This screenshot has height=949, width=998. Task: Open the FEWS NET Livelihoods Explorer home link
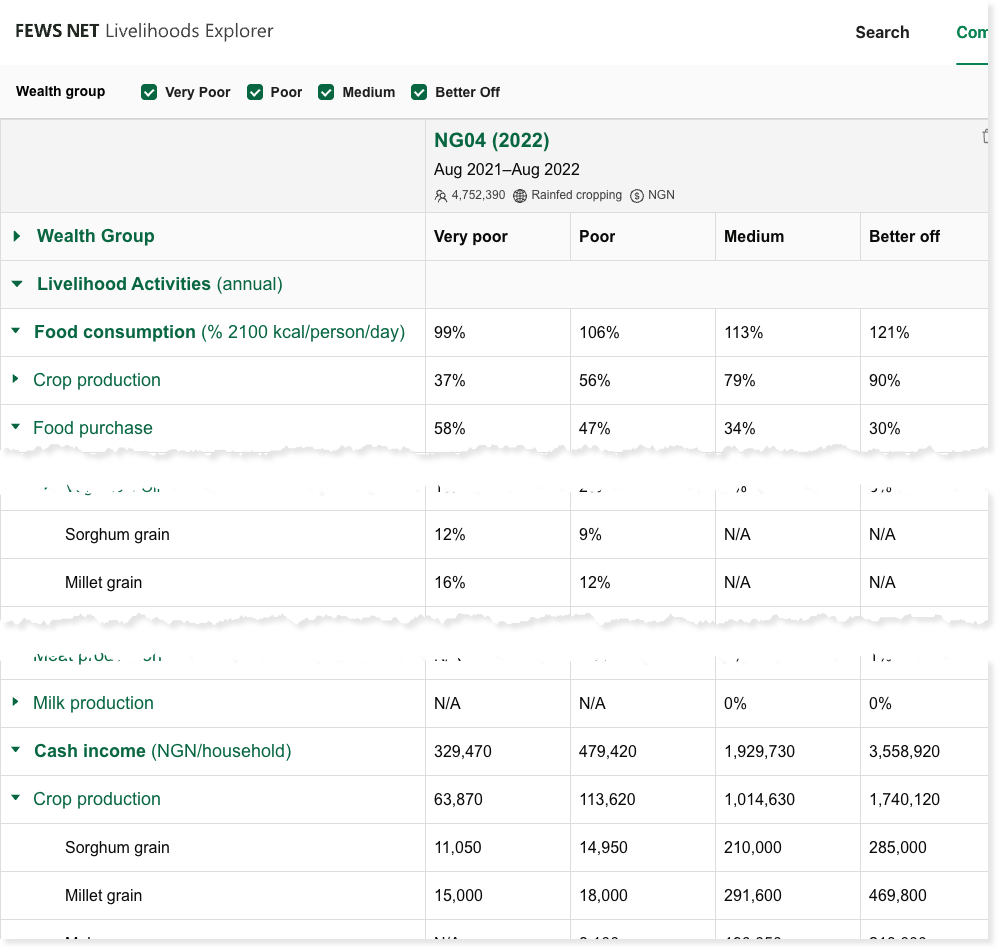[144, 31]
